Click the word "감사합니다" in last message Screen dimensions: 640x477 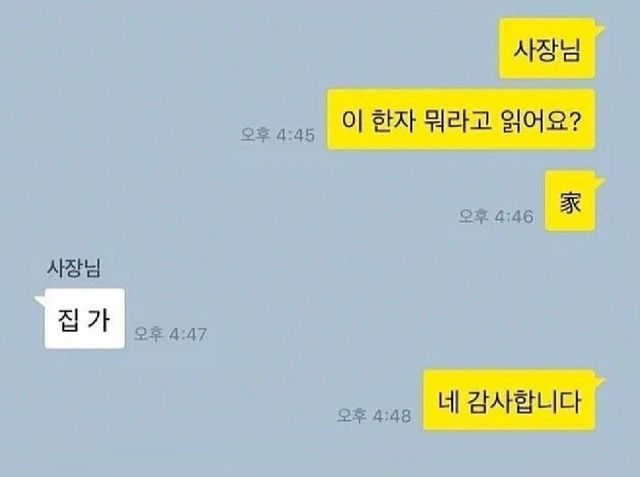524,402
